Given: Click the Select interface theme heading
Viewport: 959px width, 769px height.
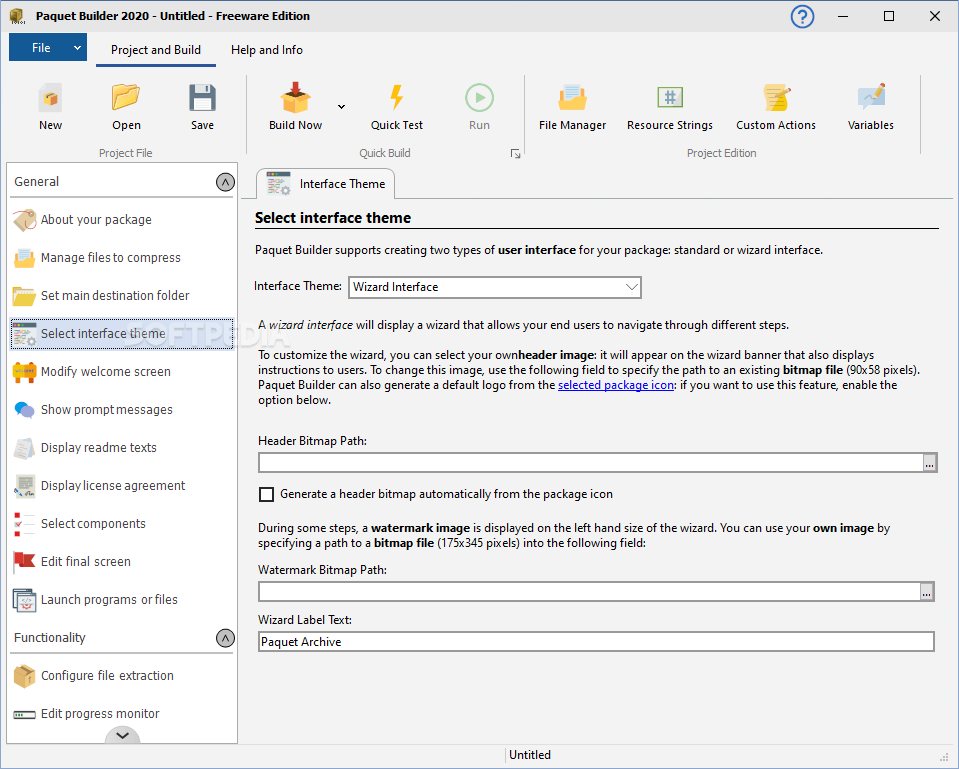Looking at the screenshot, I should tap(333, 218).
